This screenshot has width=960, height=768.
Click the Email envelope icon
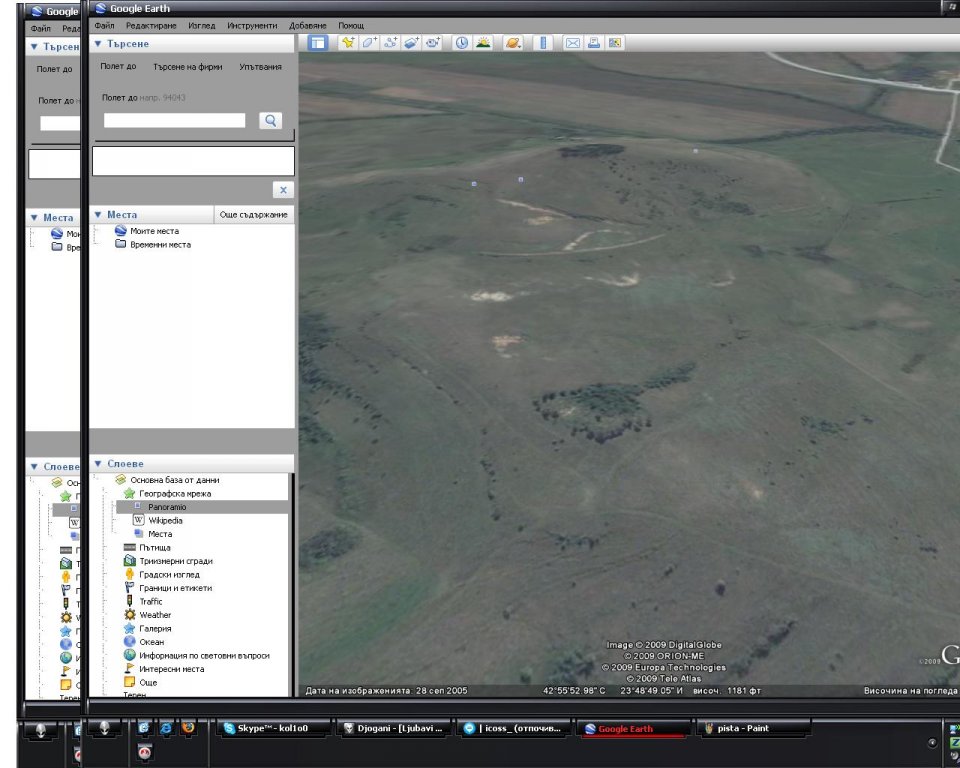point(573,43)
